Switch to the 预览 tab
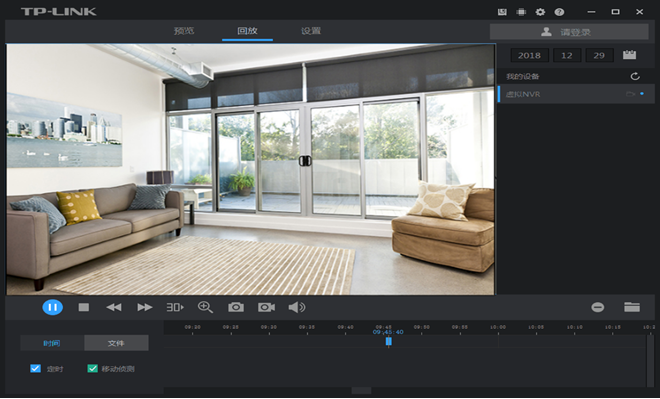The height and width of the screenshot is (399, 660). [x=184, y=31]
